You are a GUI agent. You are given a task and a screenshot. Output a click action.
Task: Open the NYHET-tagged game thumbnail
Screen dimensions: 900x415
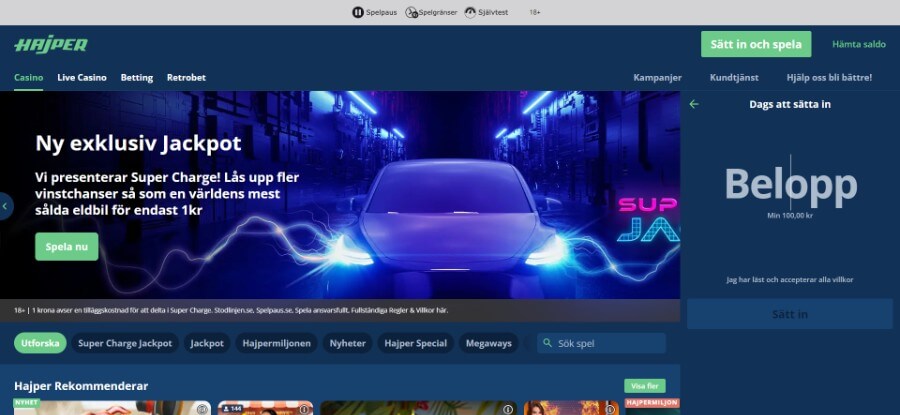click(x=112, y=407)
